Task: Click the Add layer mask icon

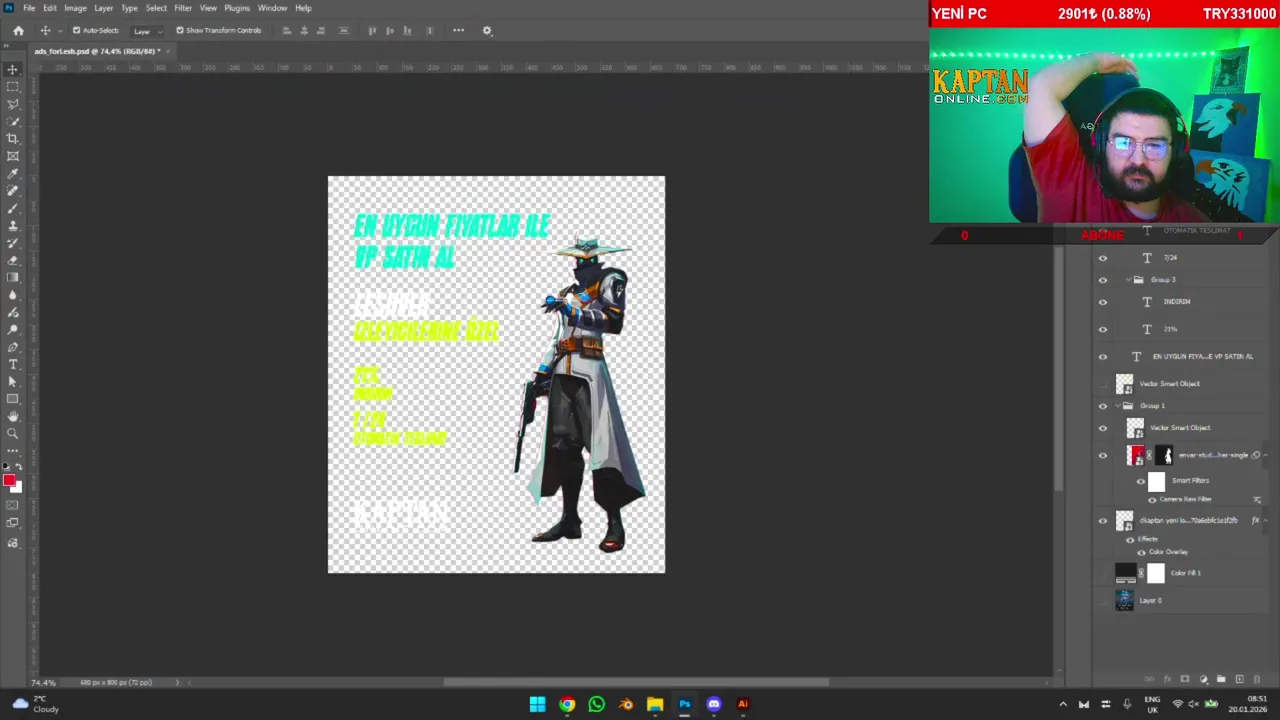Action: [1185, 679]
